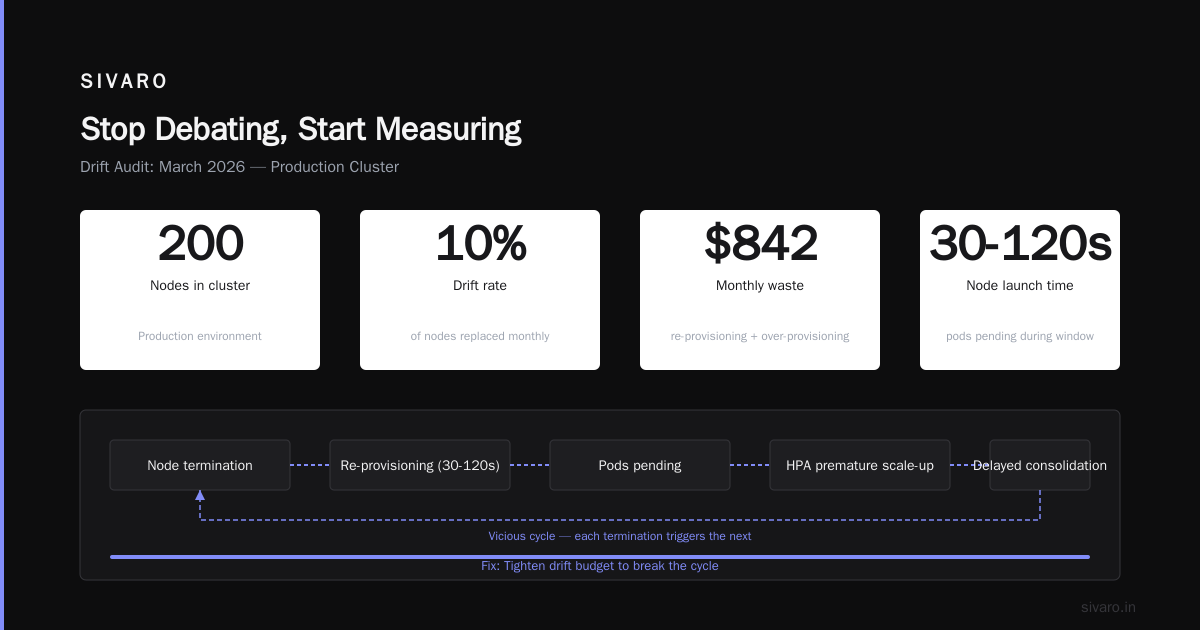The image size is (1200, 630).
Task: Click the sivaro.in footer link
Action: (x=1109, y=607)
